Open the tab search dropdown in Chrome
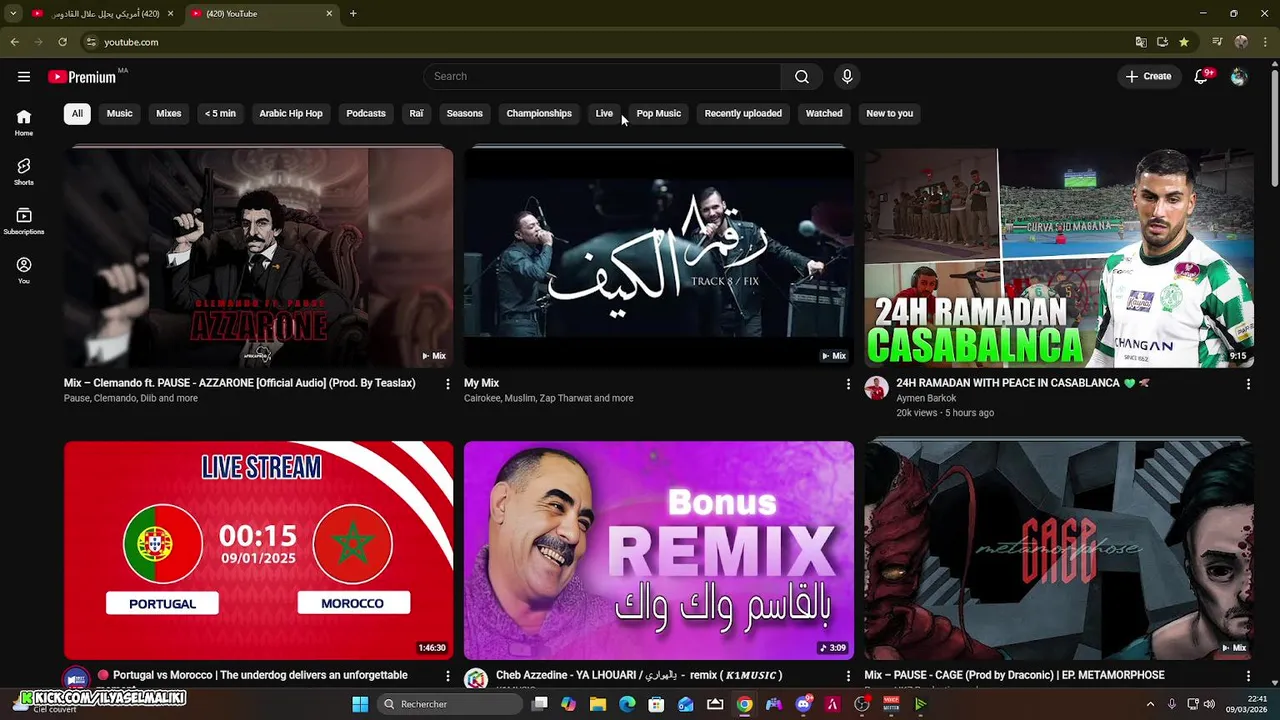This screenshot has width=1280, height=720. [x=13, y=13]
